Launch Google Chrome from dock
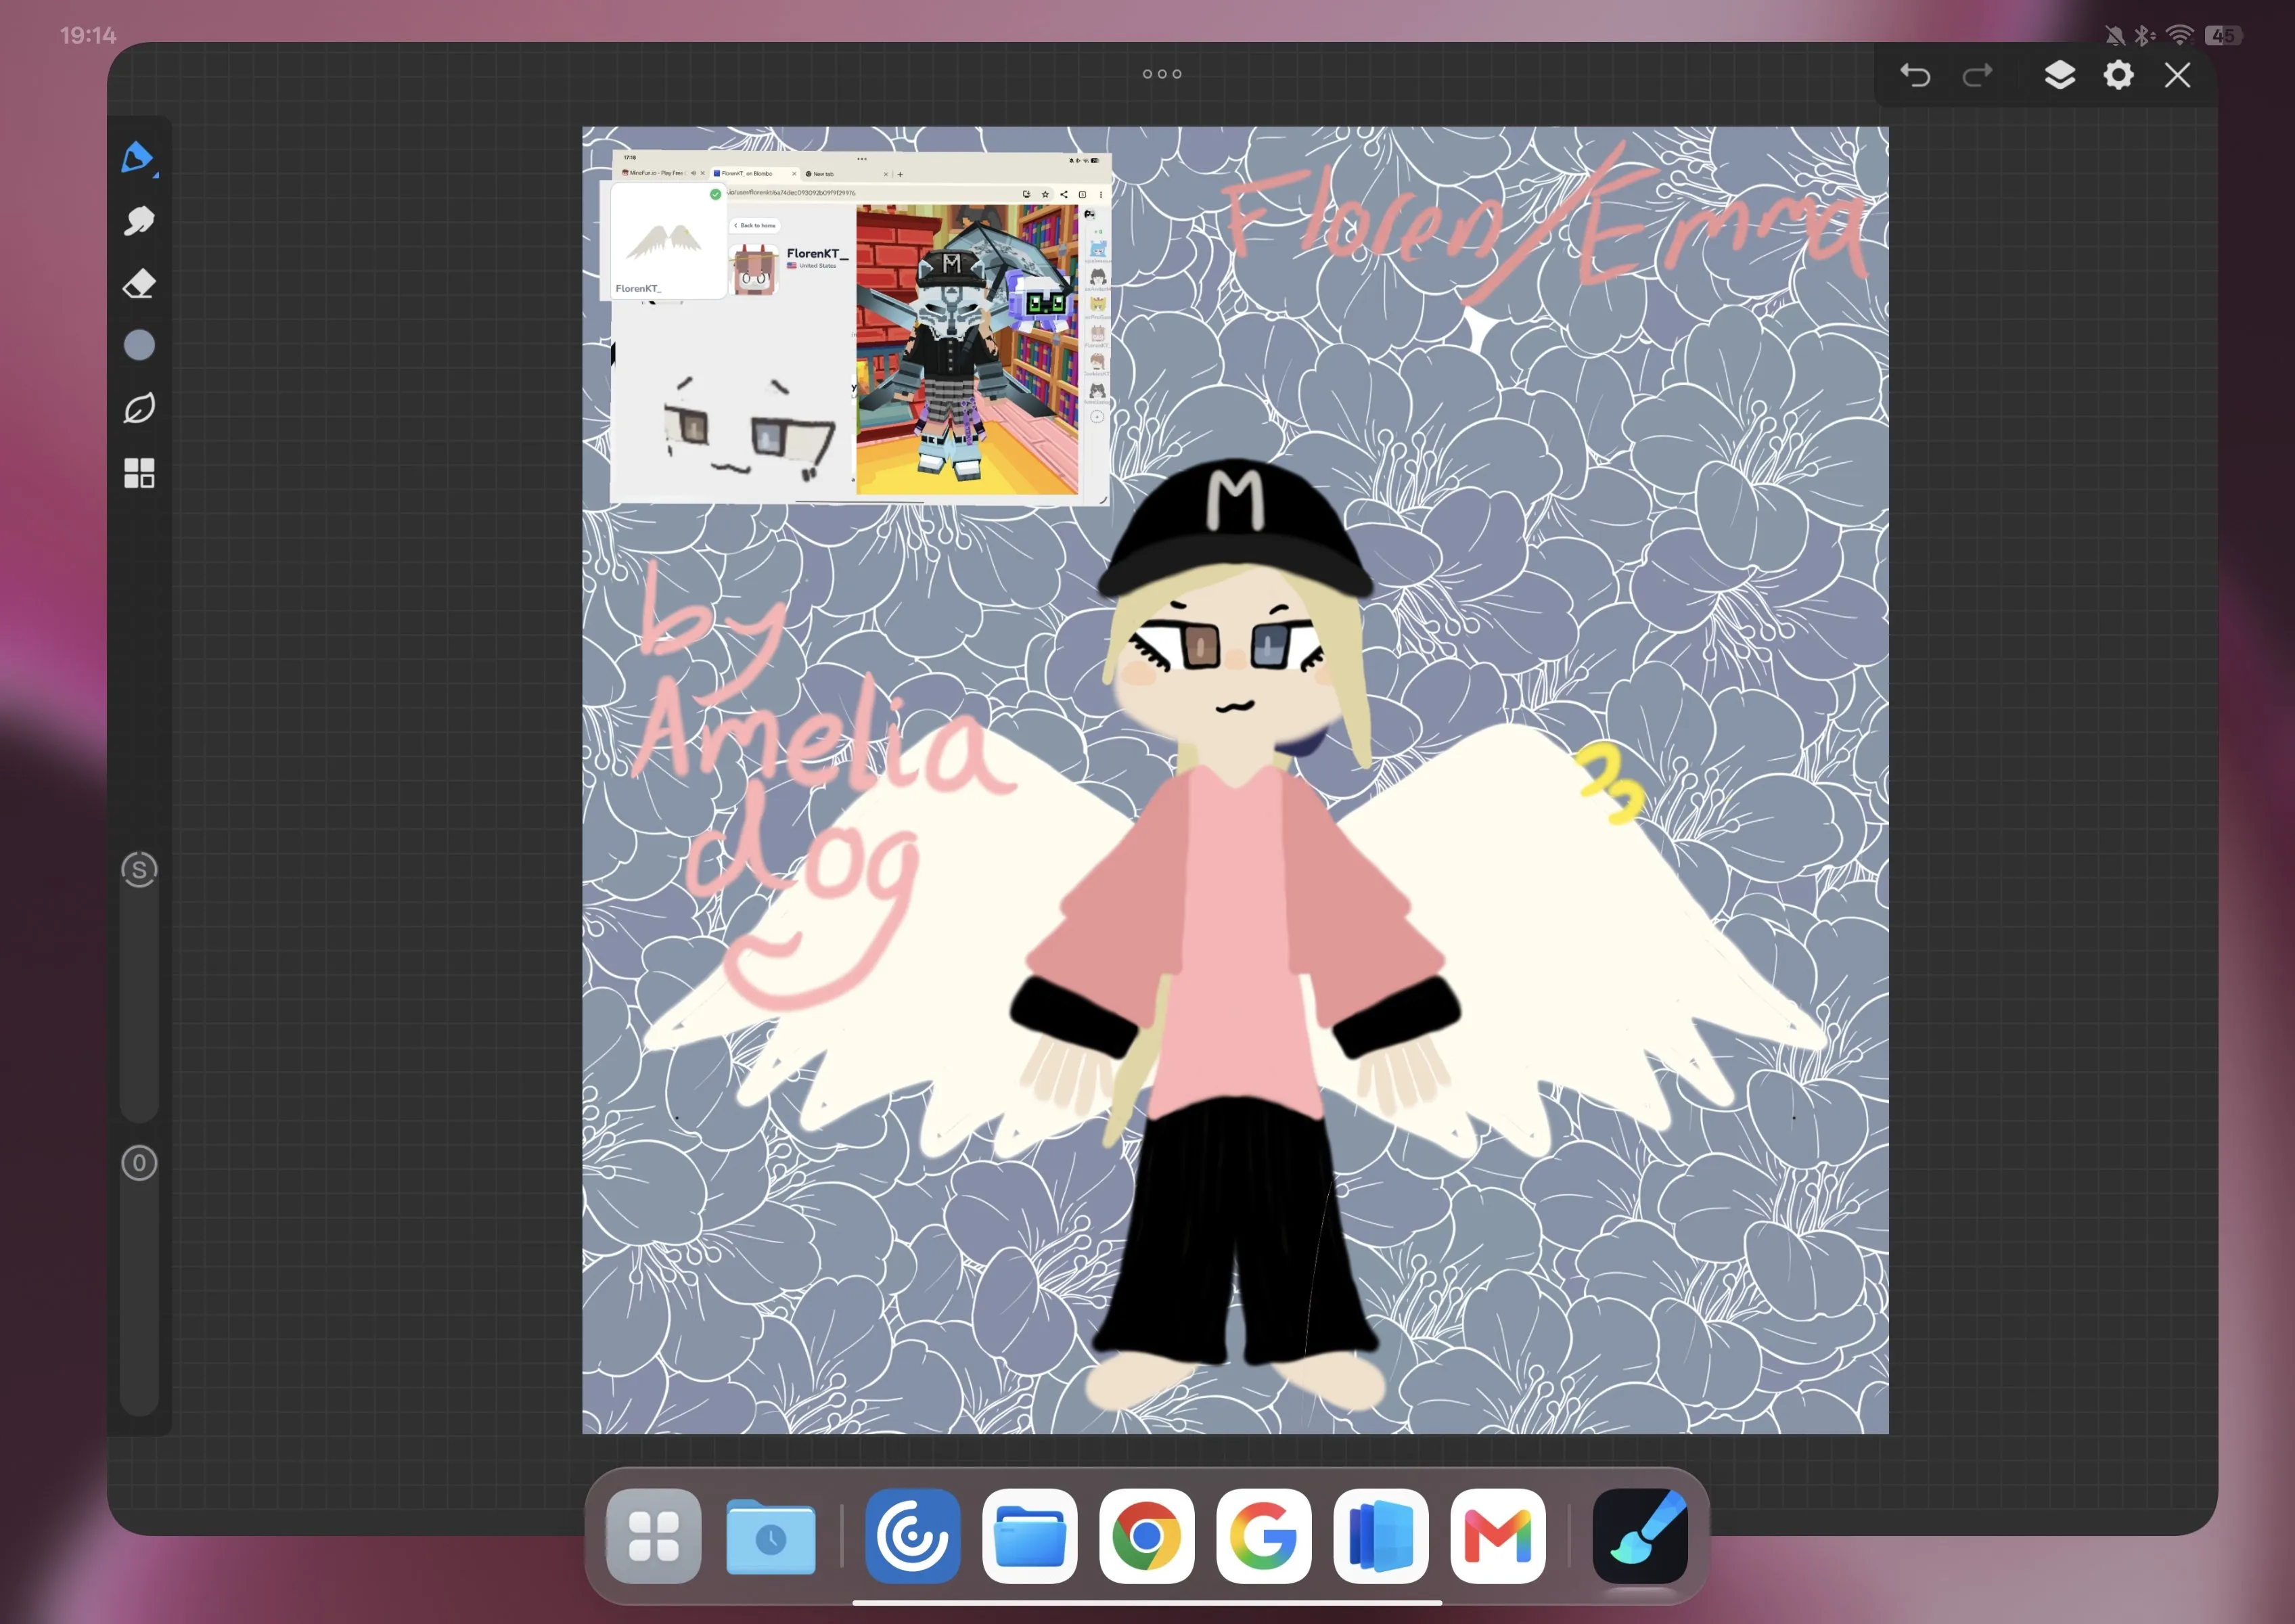The image size is (2295, 1624). click(x=1146, y=1535)
